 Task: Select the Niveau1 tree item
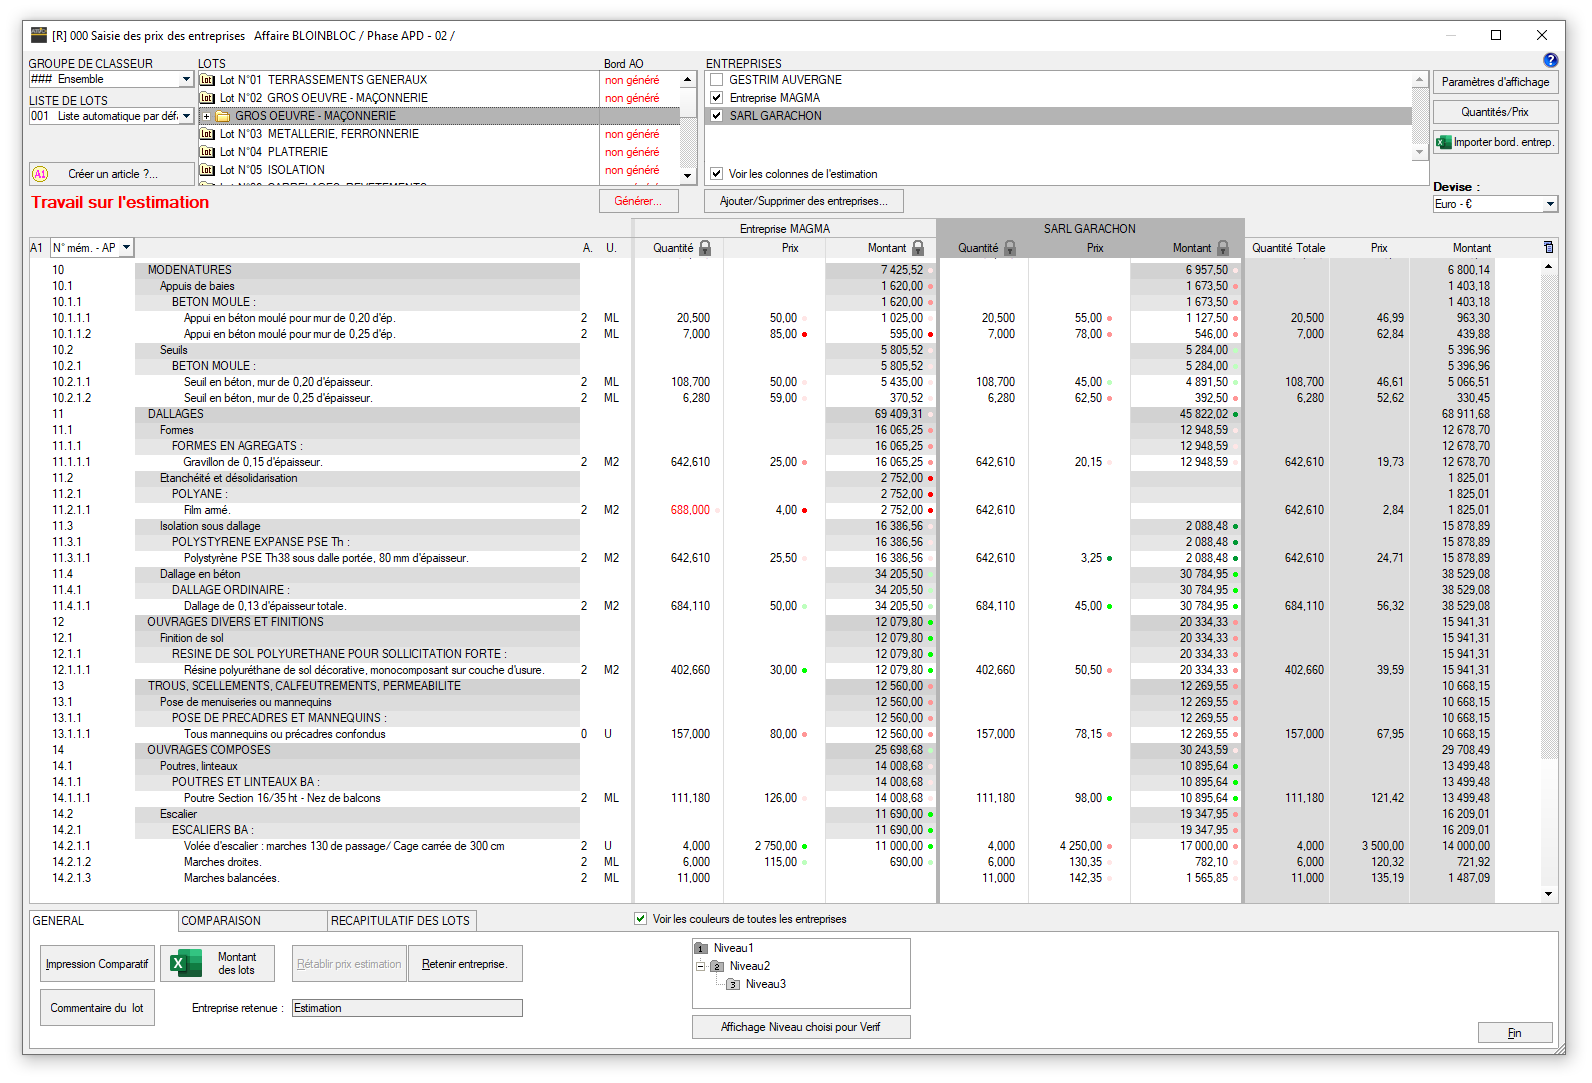pyautogui.click(x=734, y=948)
